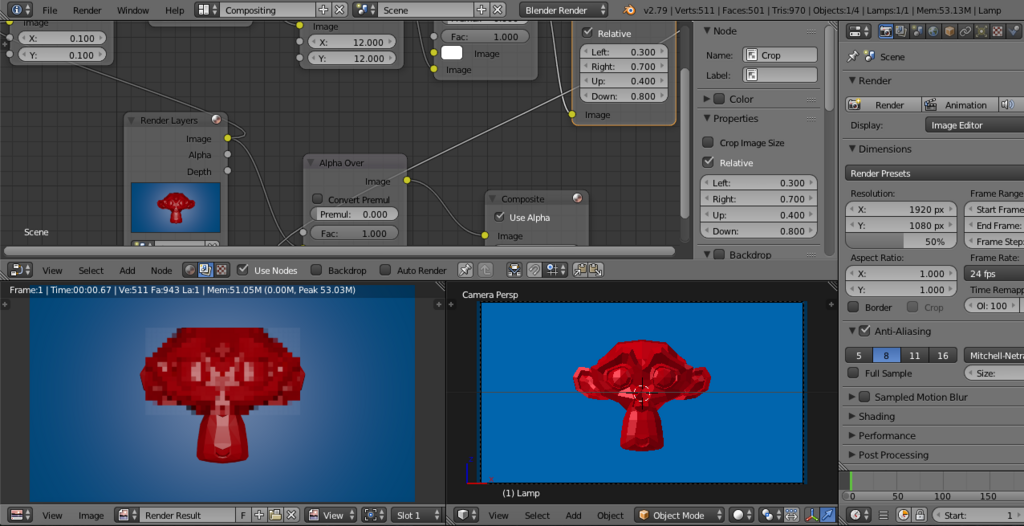
Task: Expand the Performance panel
Action: [852, 436]
